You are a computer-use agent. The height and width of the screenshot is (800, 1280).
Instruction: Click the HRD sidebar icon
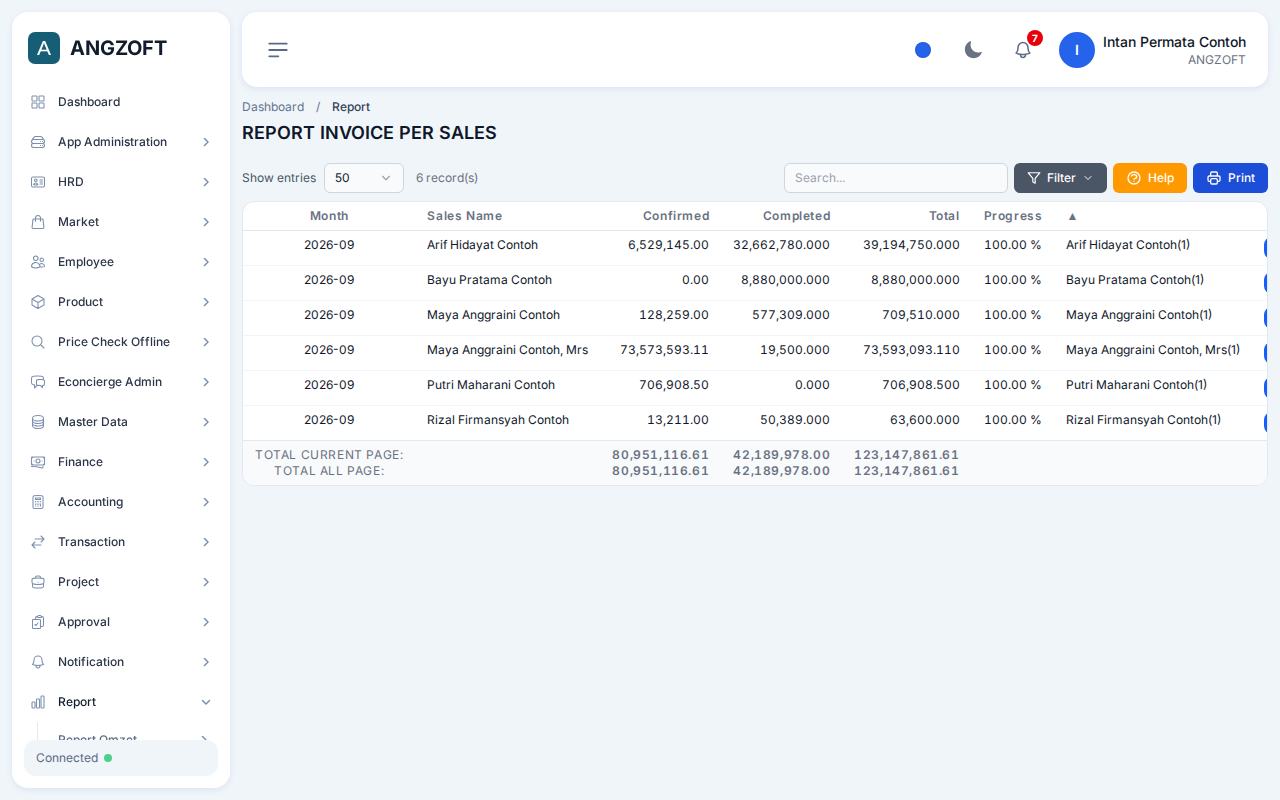click(x=38, y=182)
